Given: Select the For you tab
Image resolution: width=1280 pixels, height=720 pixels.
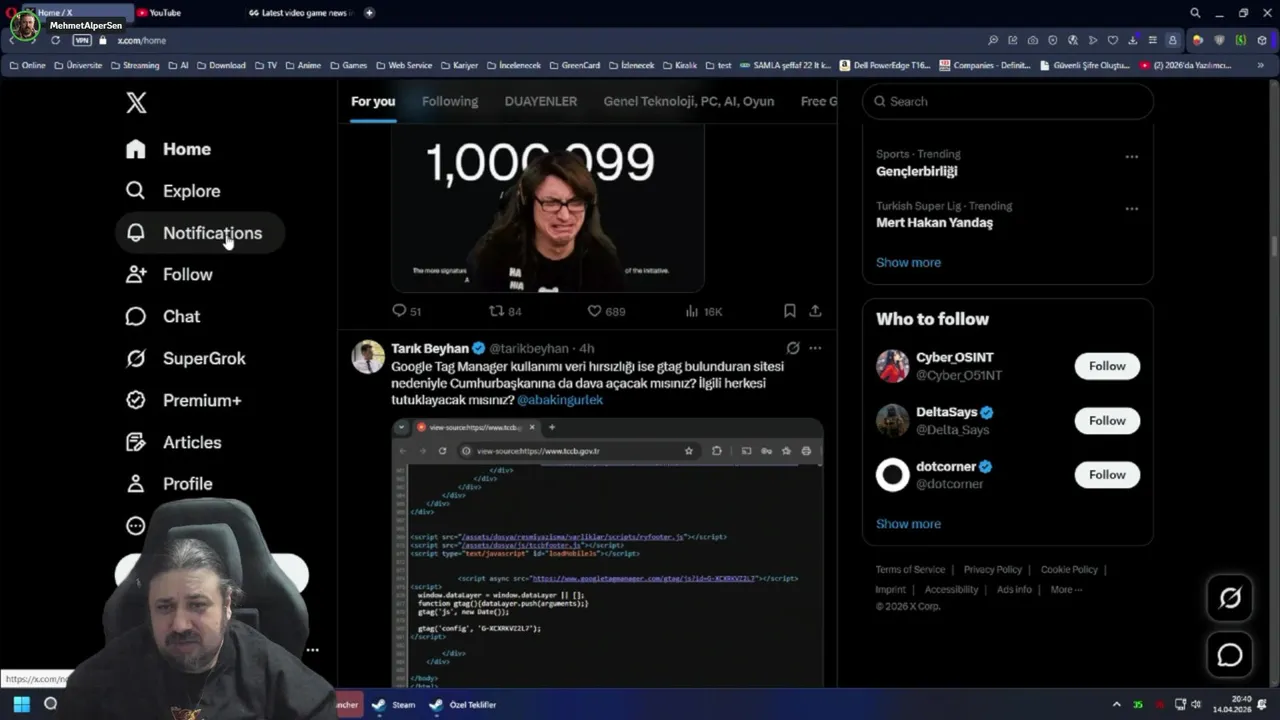Looking at the screenshot, I should 373,101.
